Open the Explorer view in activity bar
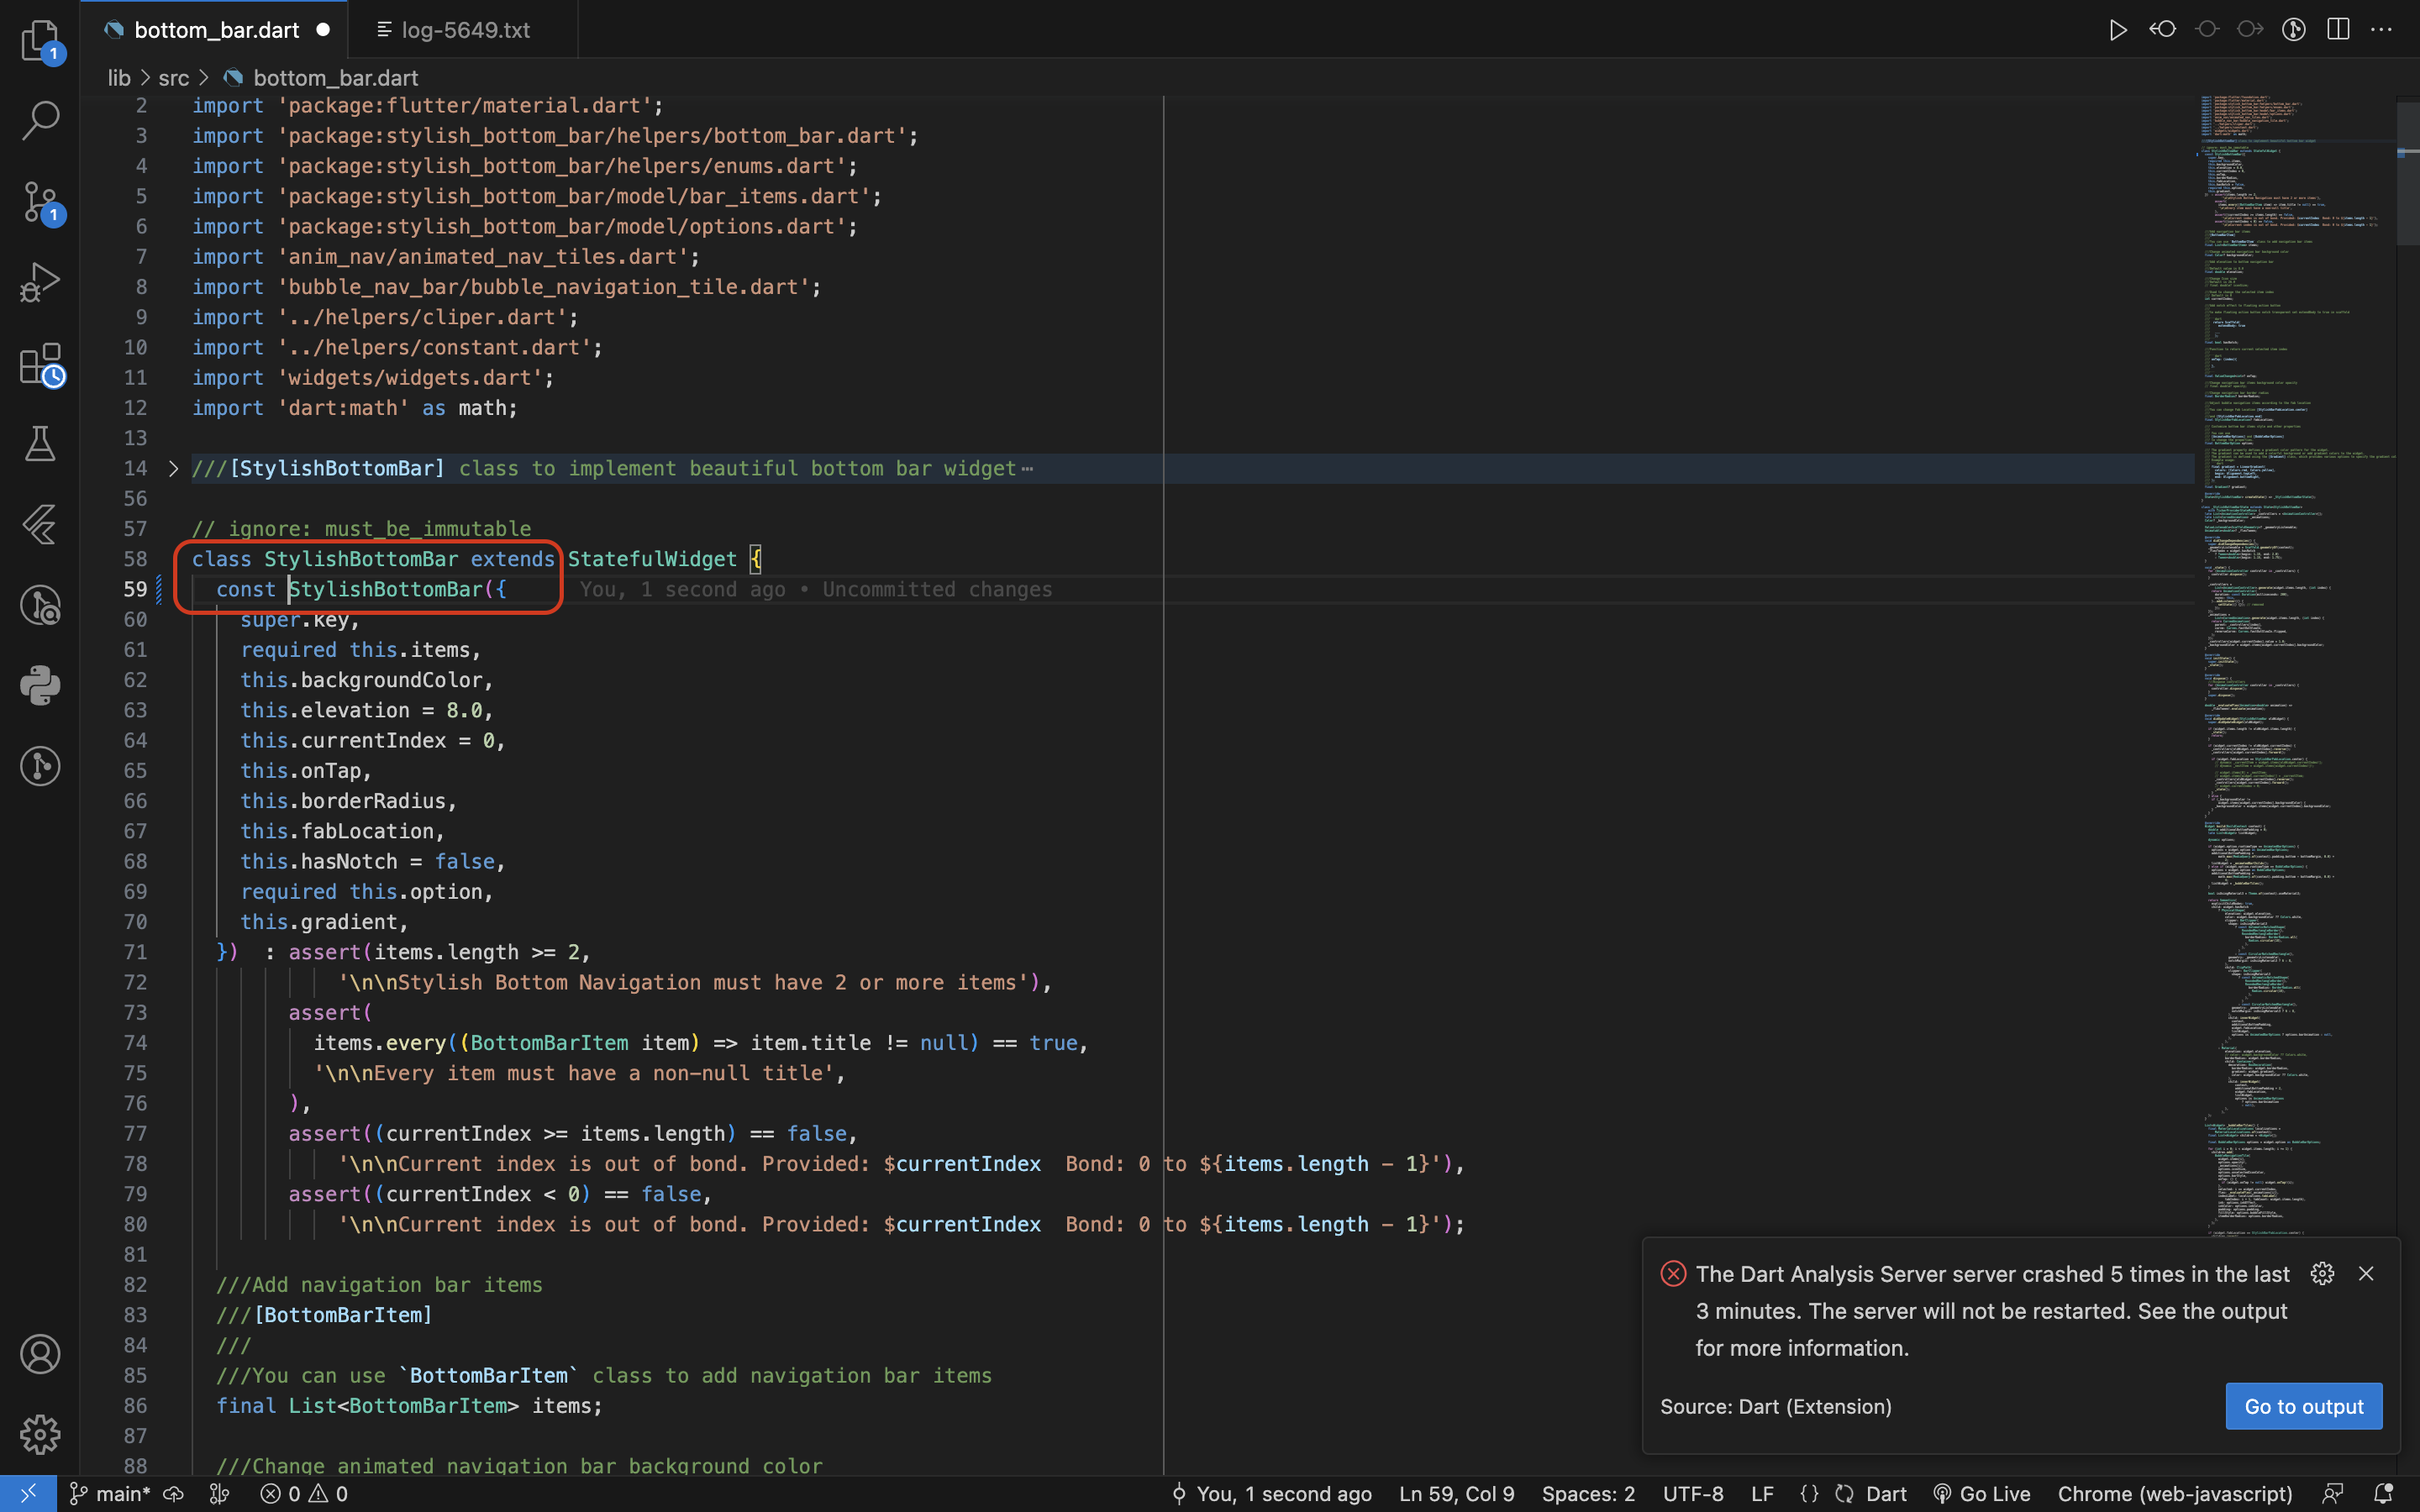Viewport: 2420px width, 1512px height. coord(40,40)
